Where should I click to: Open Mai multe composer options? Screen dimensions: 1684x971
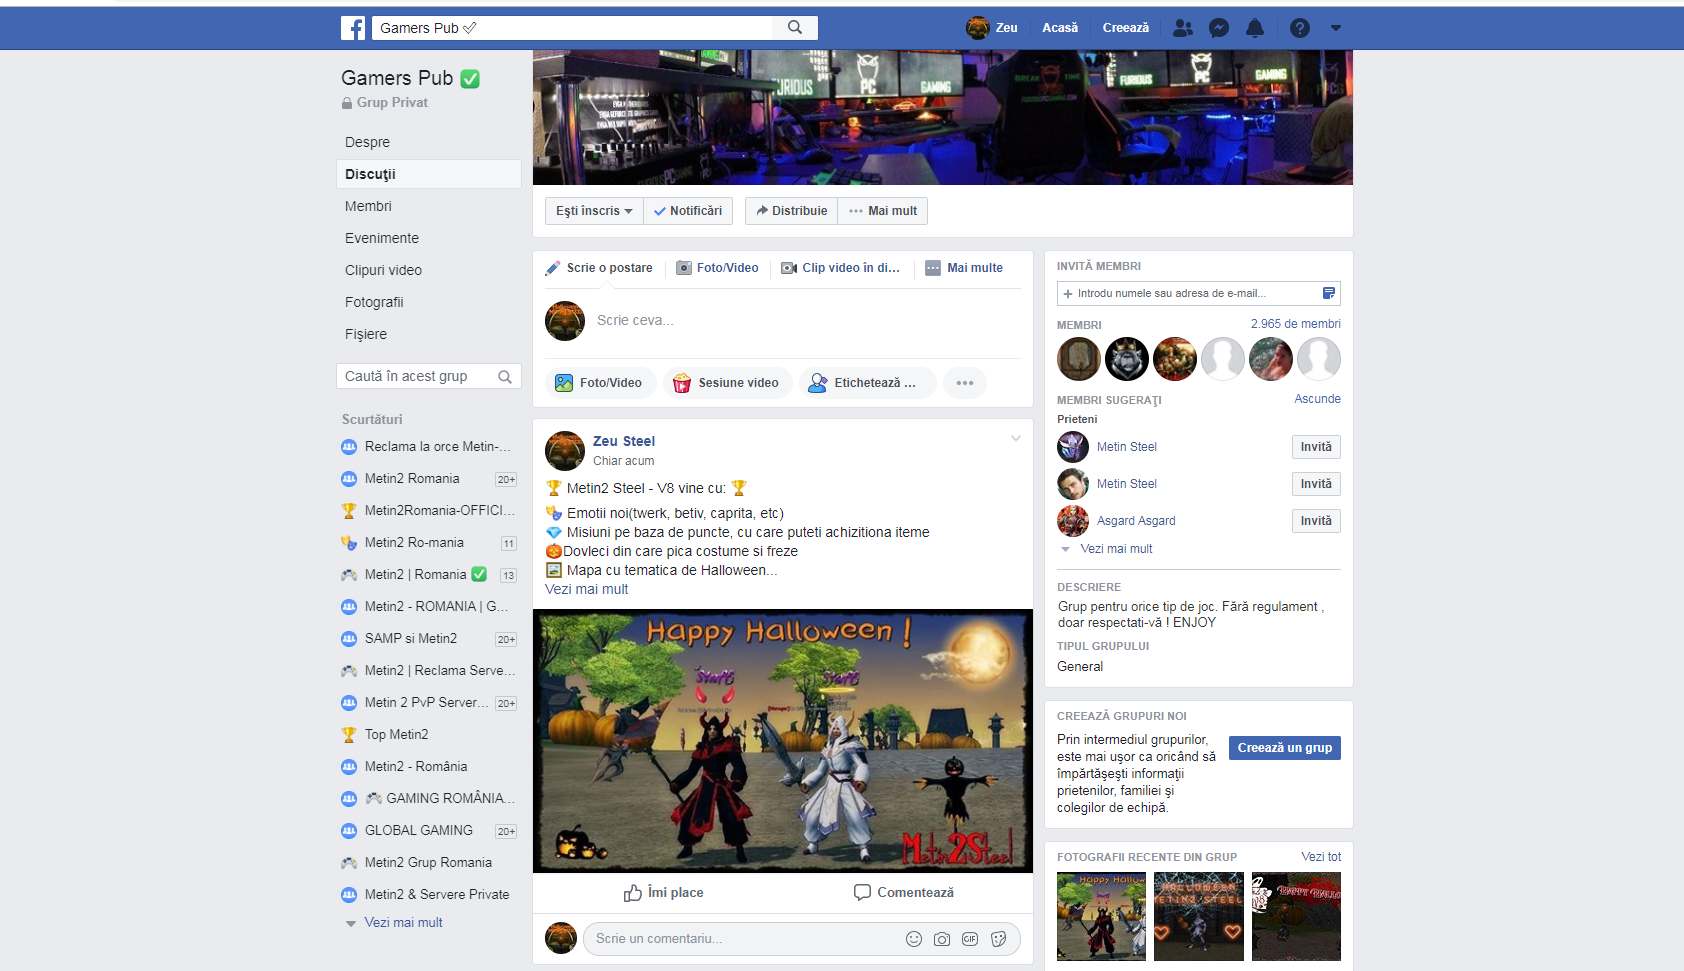click(x=964, y=268)
